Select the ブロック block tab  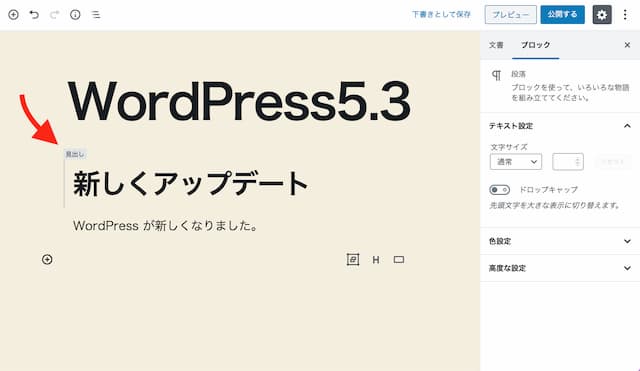pyautogui.click(x=536, y=45)
